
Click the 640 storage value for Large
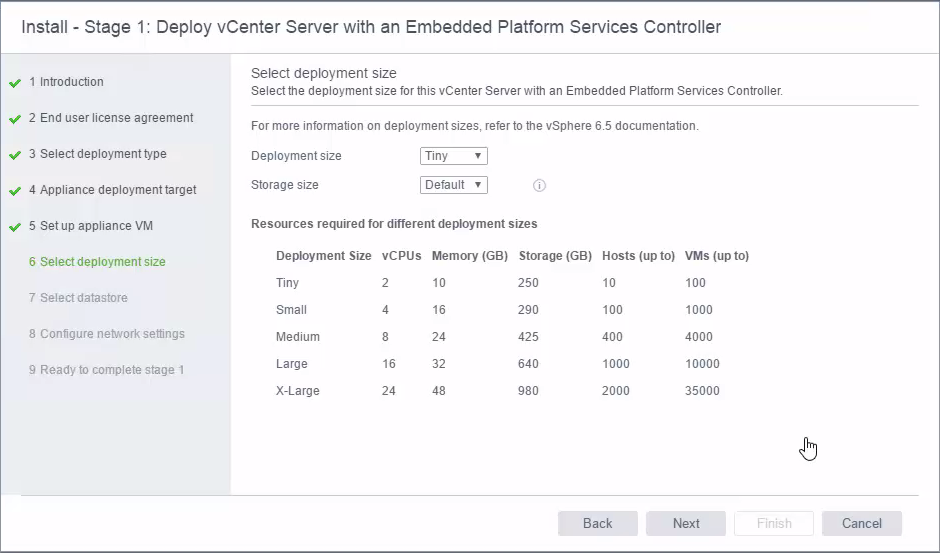pyautogui.click(x=528, y=363)
